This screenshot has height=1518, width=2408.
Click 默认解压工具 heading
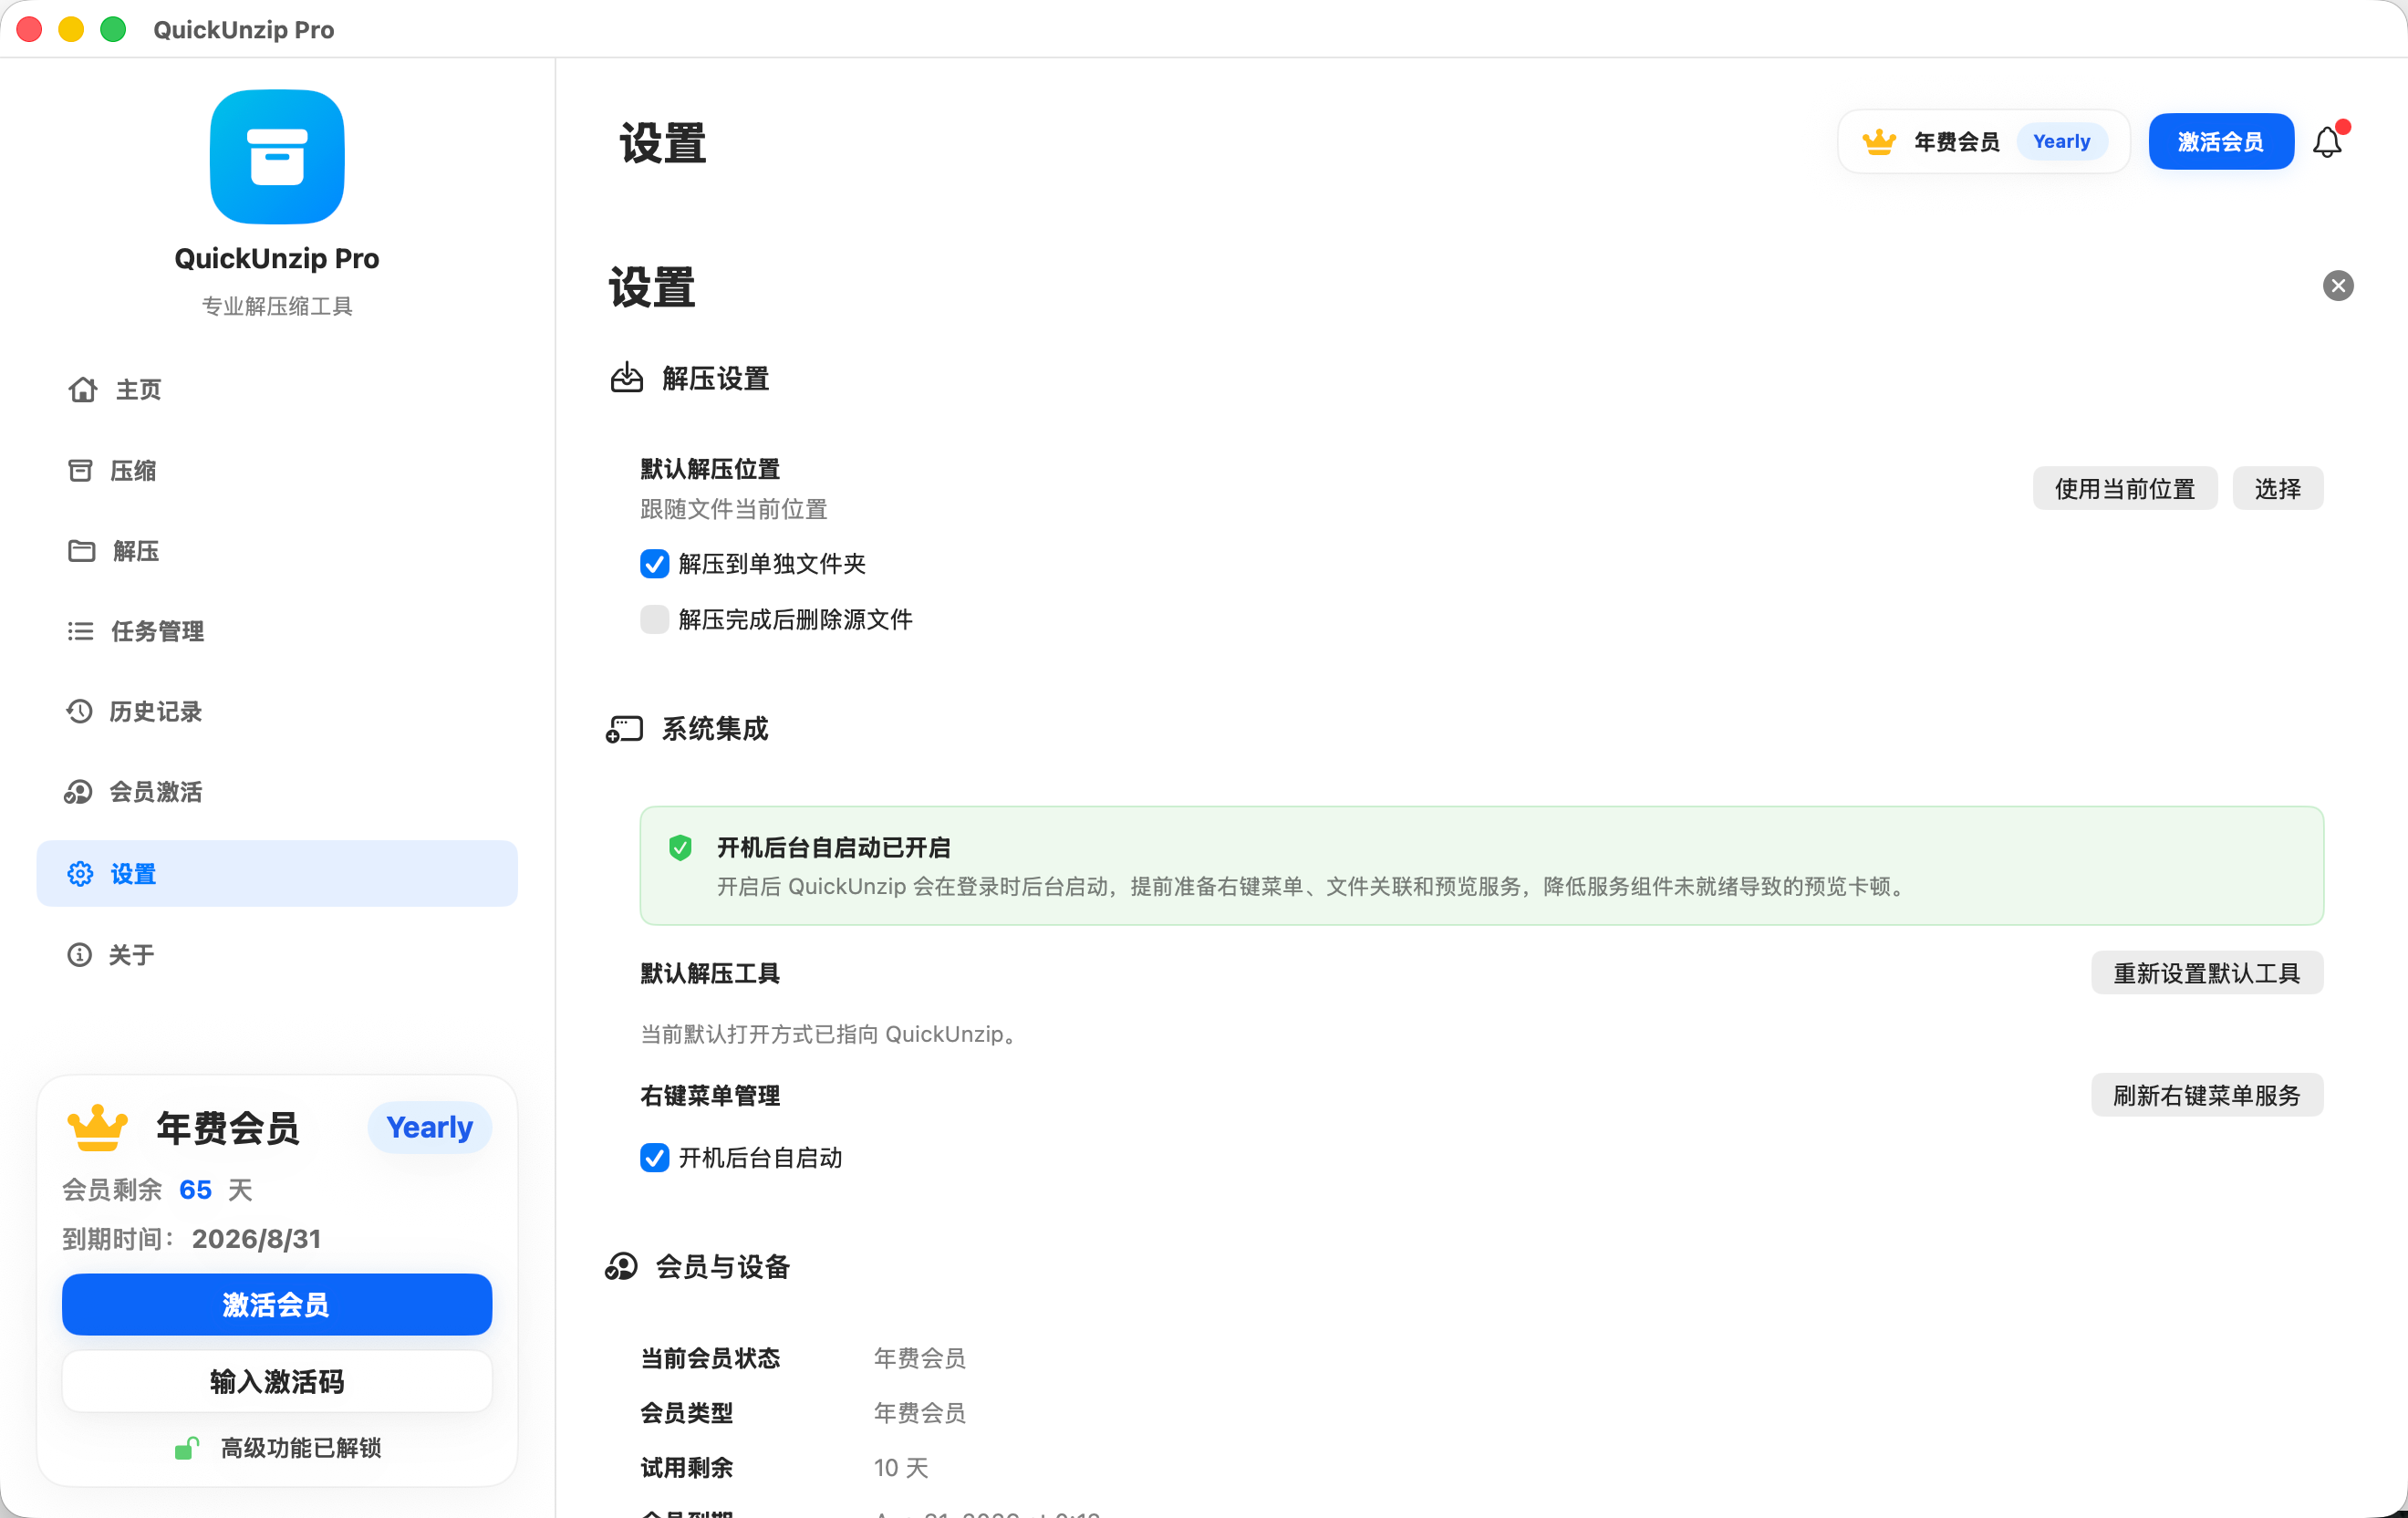[x=710, y=973]
